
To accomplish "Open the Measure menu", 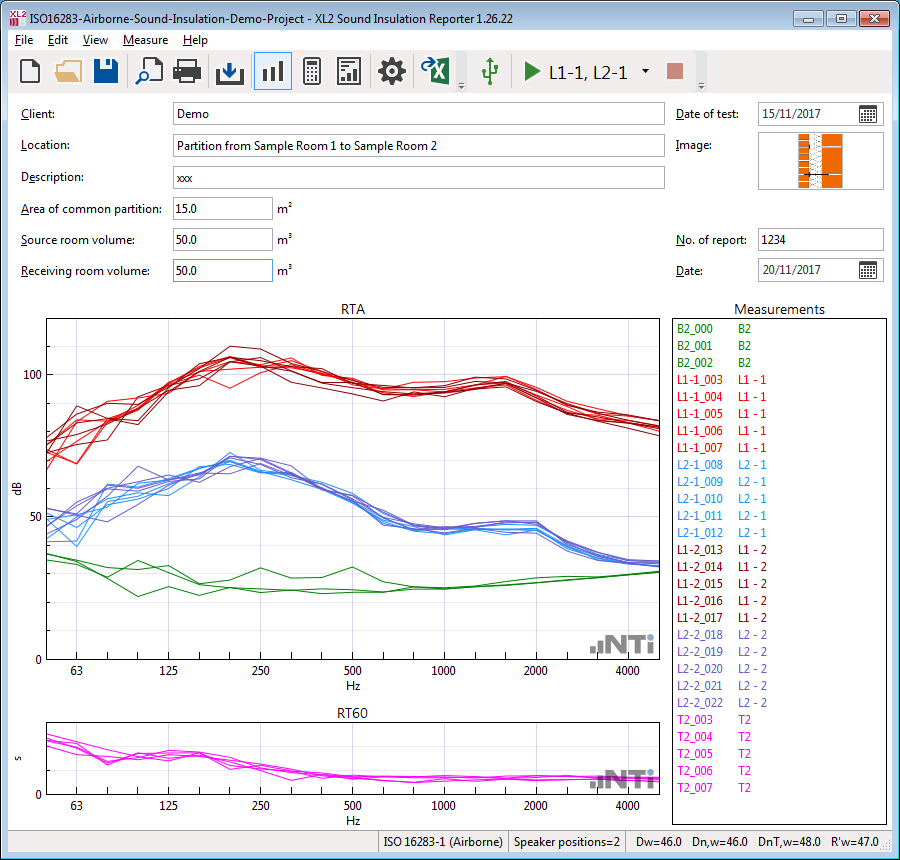I will [145, 40].
